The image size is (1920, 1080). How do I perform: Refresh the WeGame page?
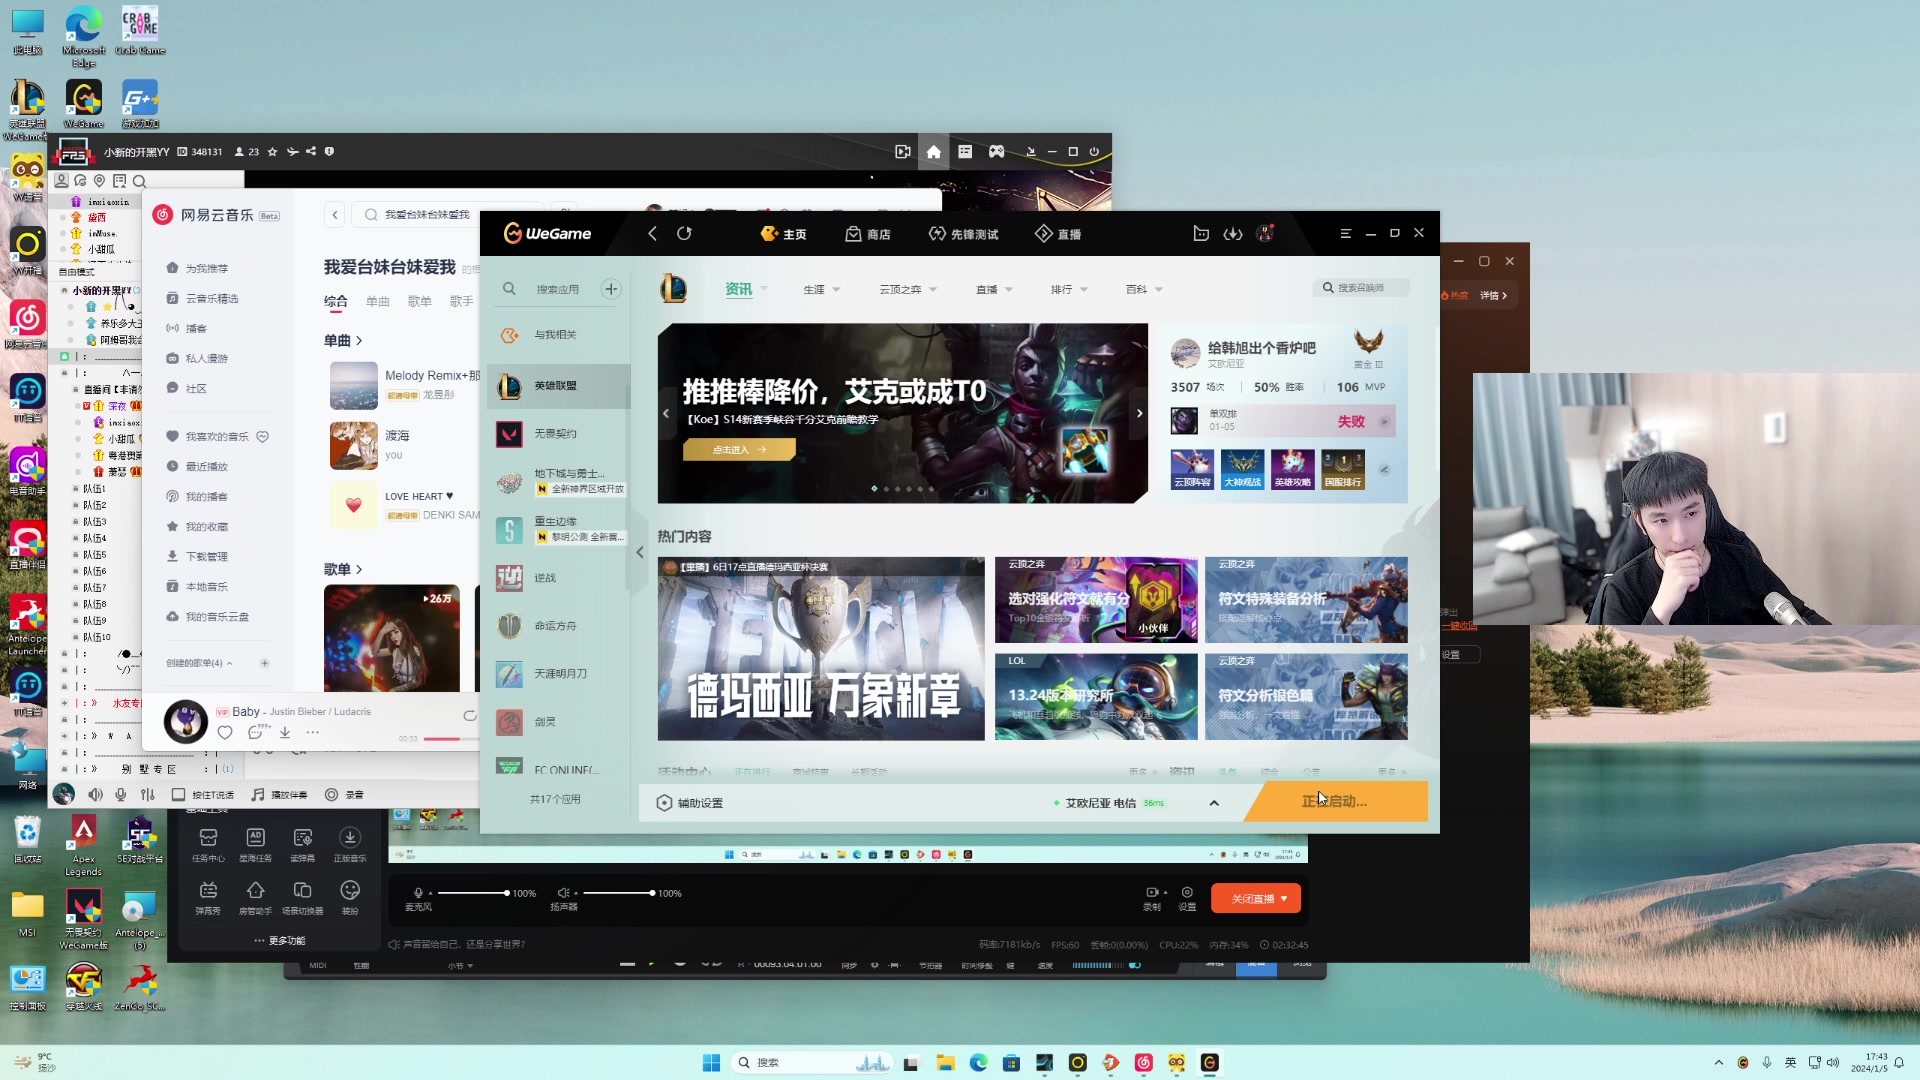coord(684,233)
